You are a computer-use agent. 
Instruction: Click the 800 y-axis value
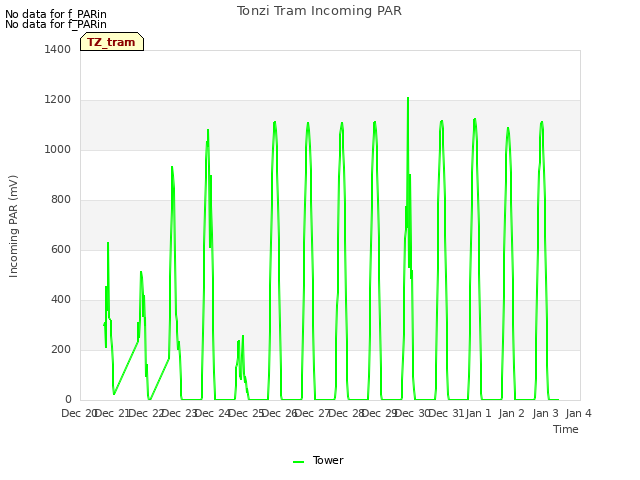(x=61, y=200)
